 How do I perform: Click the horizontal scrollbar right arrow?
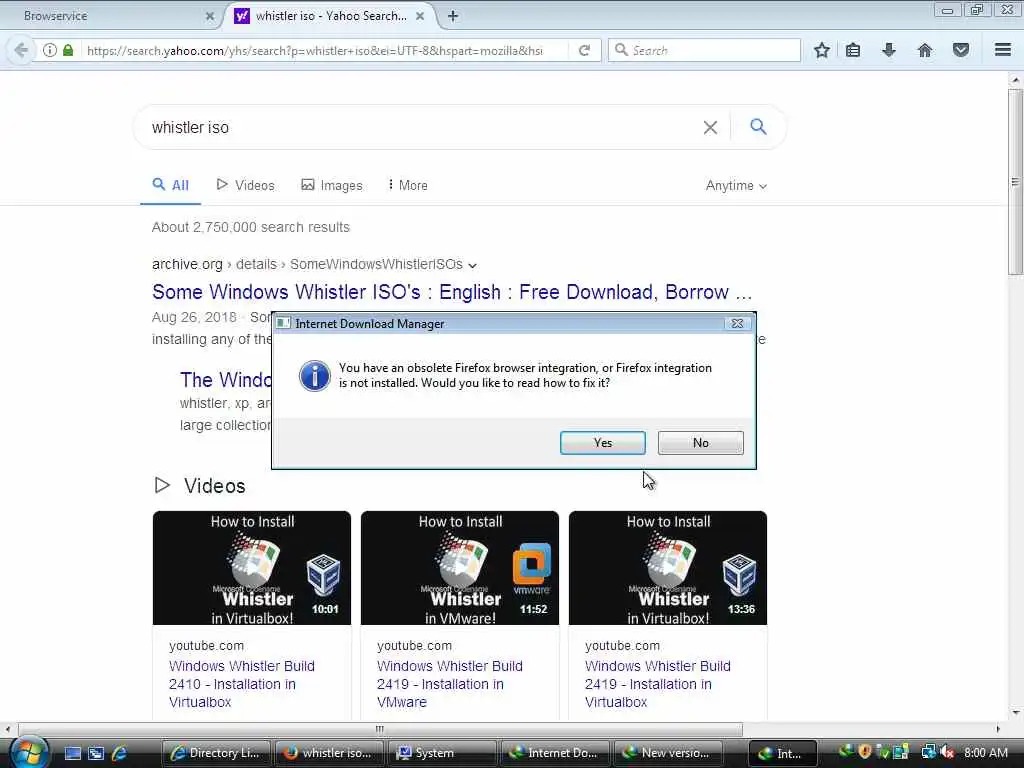tap(997, 729)
